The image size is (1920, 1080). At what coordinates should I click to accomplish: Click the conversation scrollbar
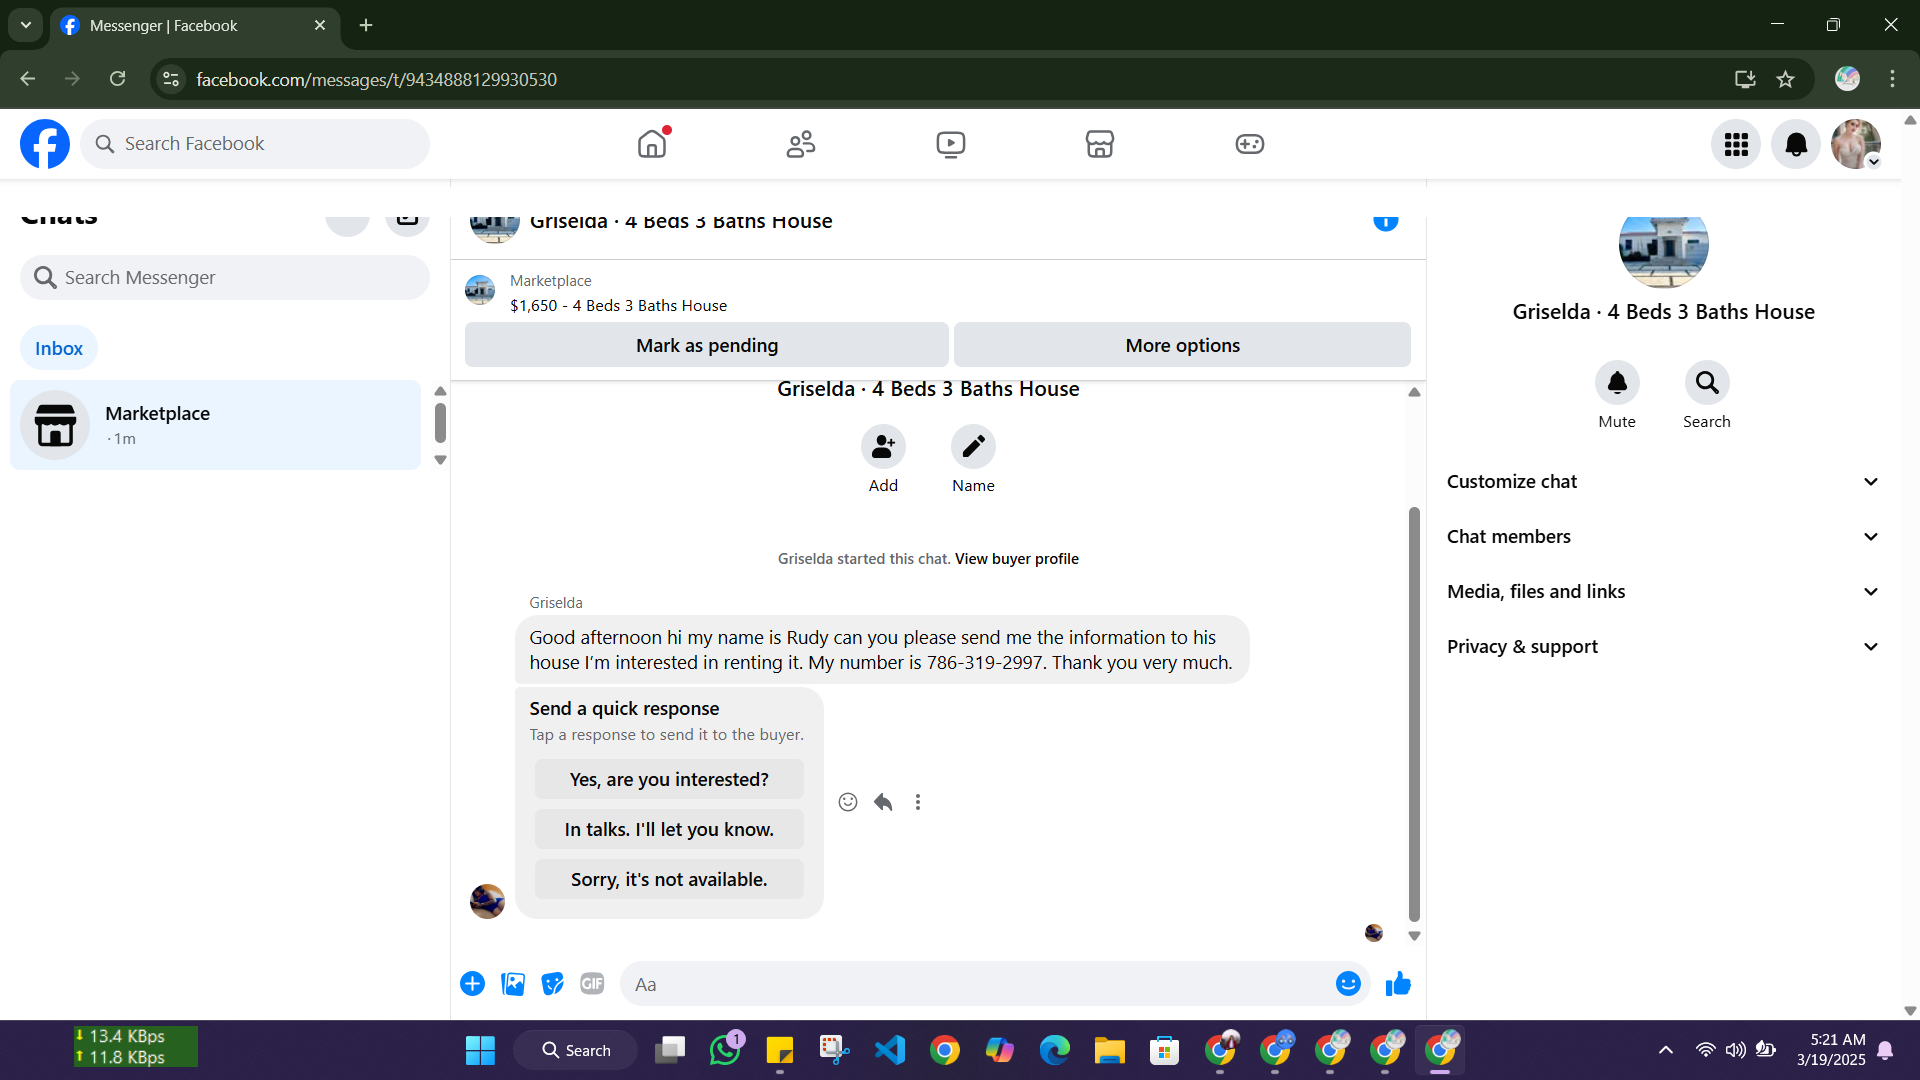[x=1414, y=714]
